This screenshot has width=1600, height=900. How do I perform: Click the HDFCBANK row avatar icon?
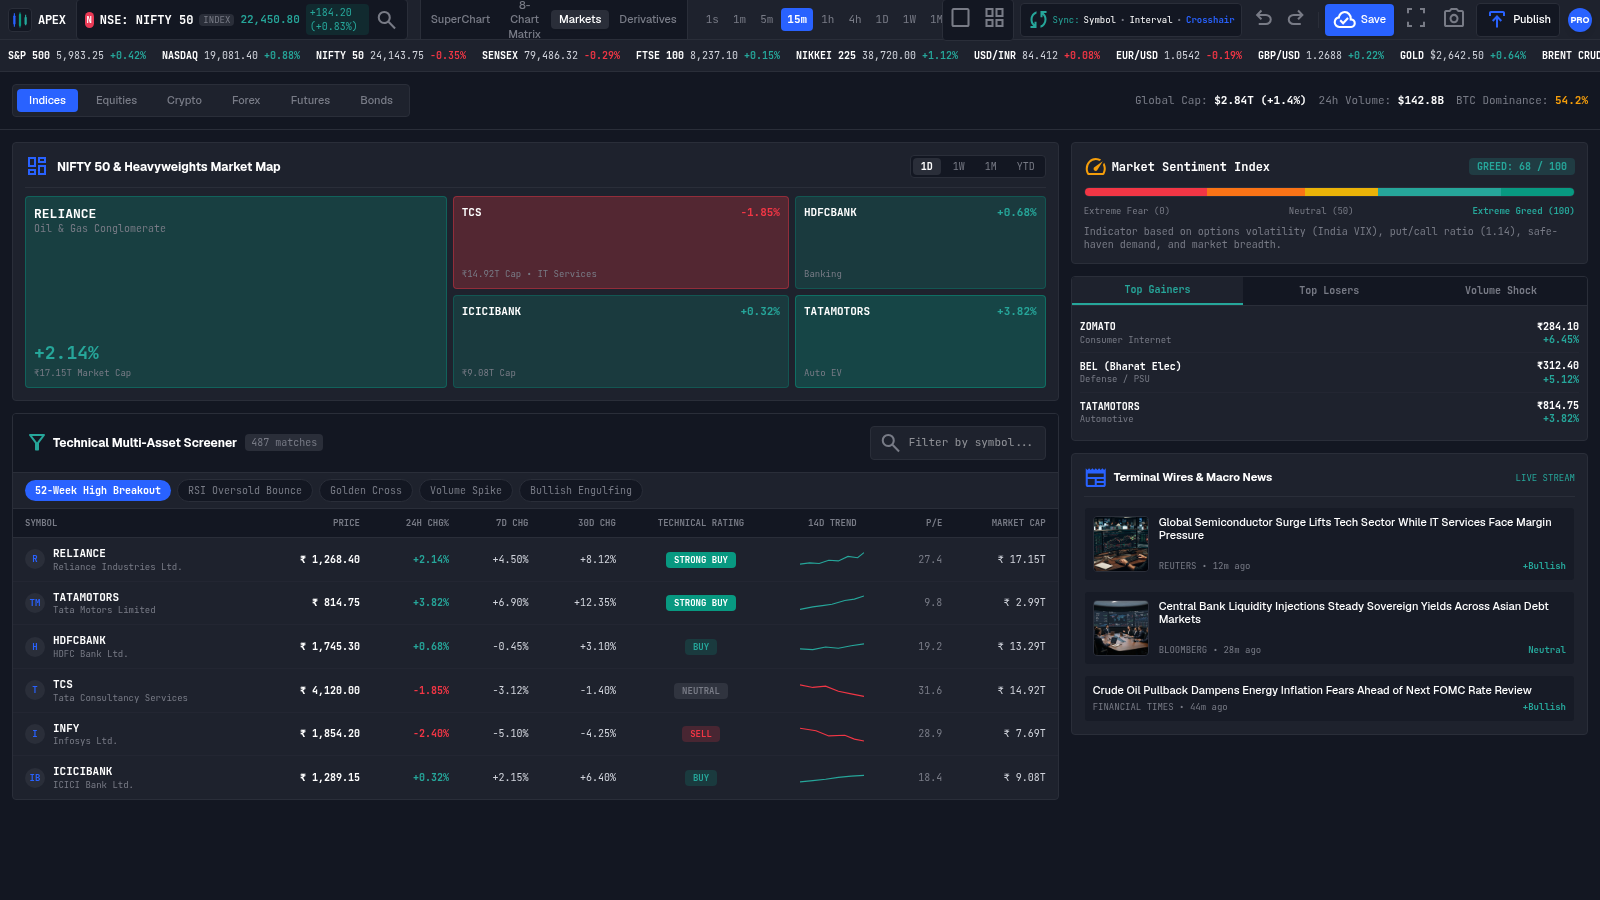tap(35, 647)
